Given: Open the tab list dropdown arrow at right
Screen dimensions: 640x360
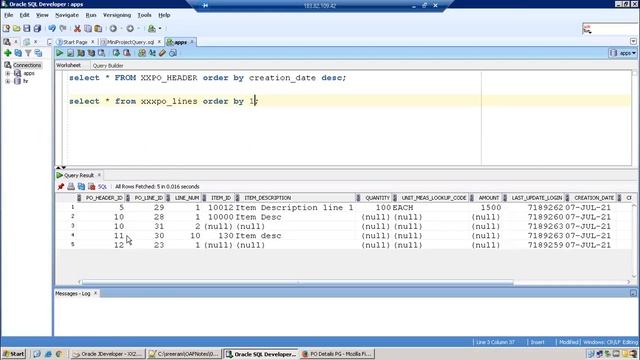Looking at the screenshot, I should [x=633, y=42].
